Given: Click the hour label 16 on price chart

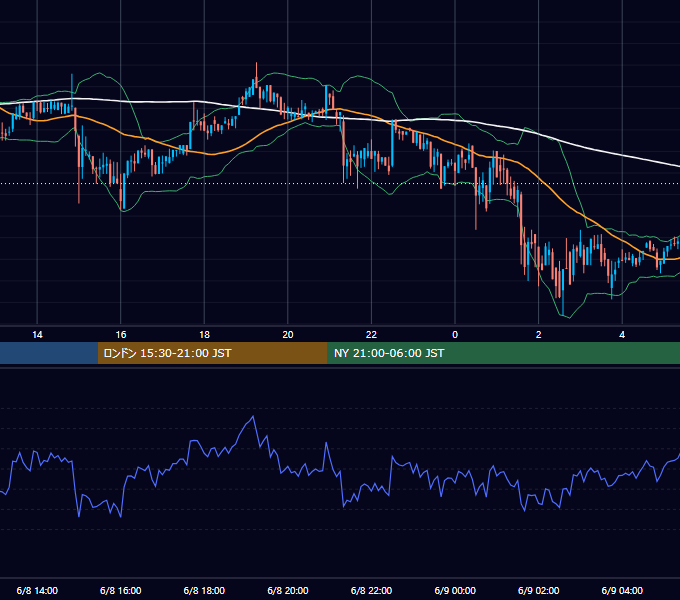Looking at the screenshot, I should (121, 335).
